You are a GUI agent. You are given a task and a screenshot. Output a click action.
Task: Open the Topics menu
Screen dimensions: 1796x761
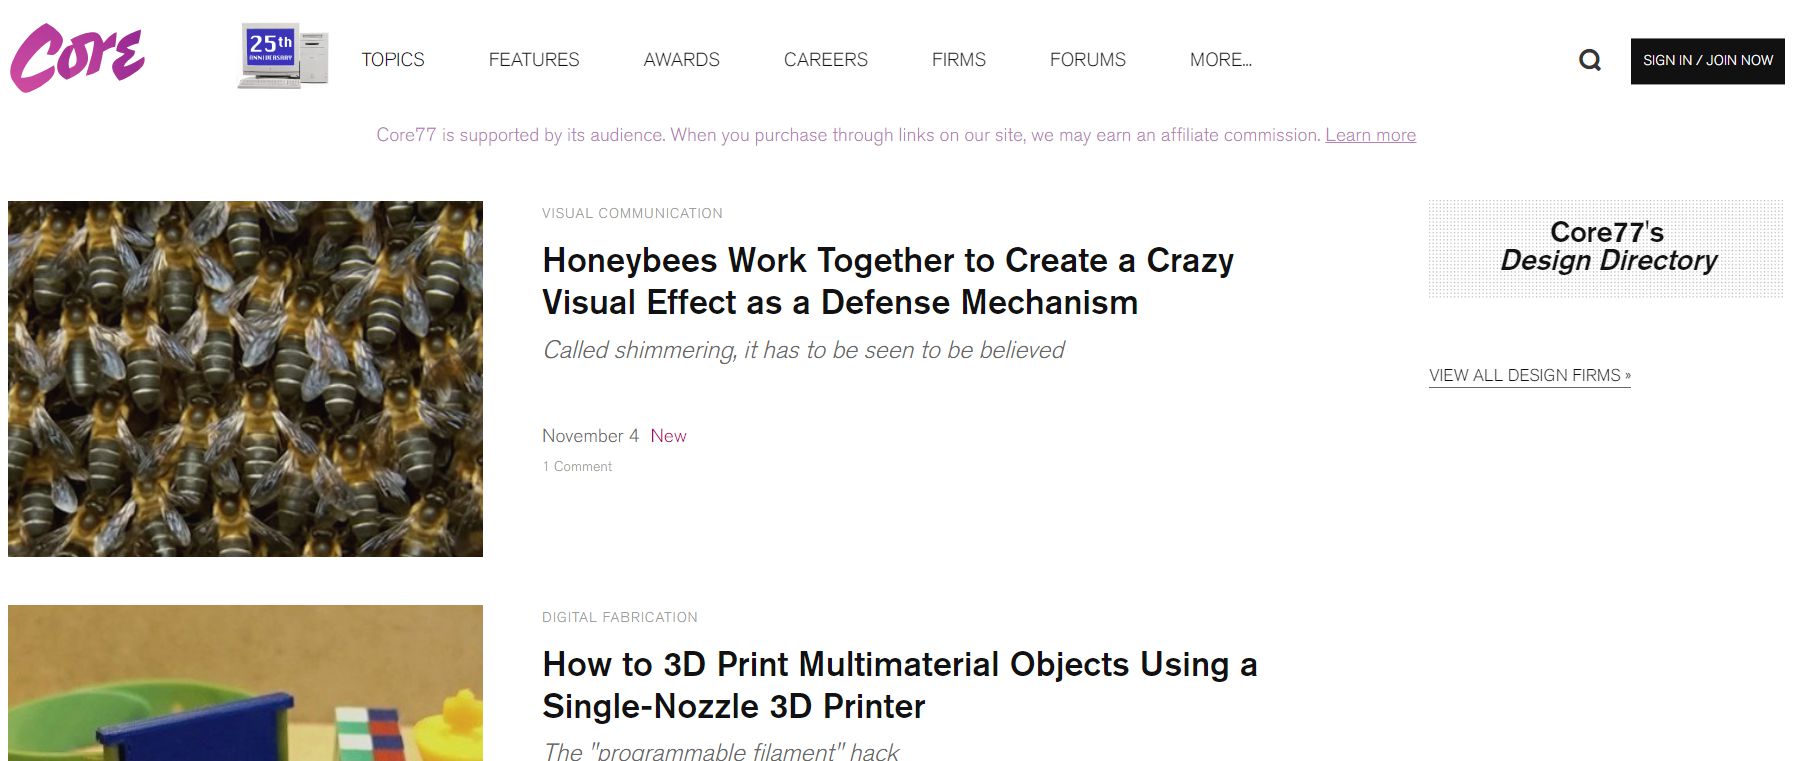[x=393, y=60]
